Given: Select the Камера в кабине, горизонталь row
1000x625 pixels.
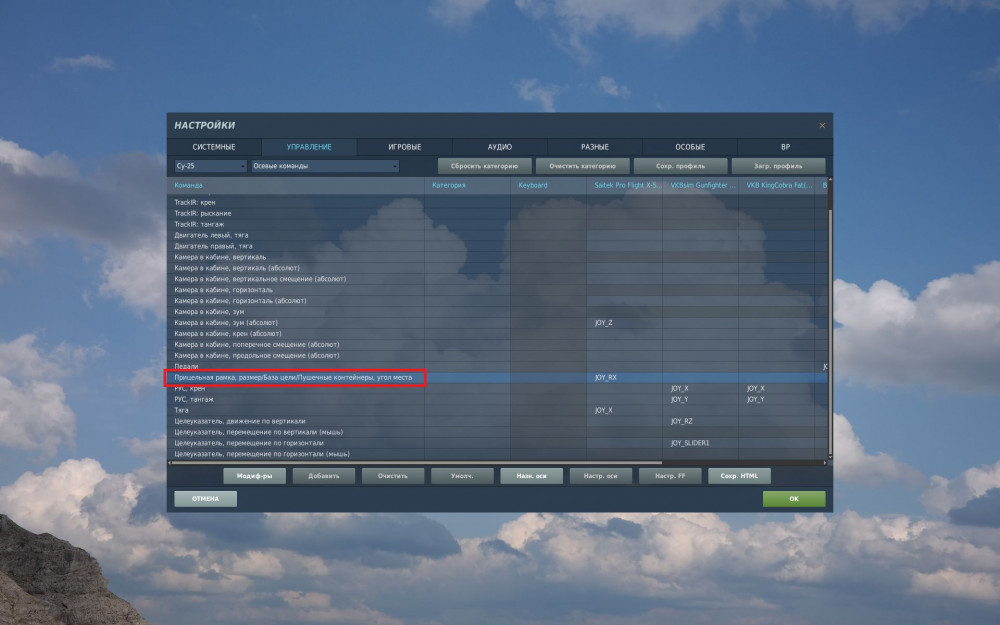Looking at the screenshot, I should coord(497,290).
